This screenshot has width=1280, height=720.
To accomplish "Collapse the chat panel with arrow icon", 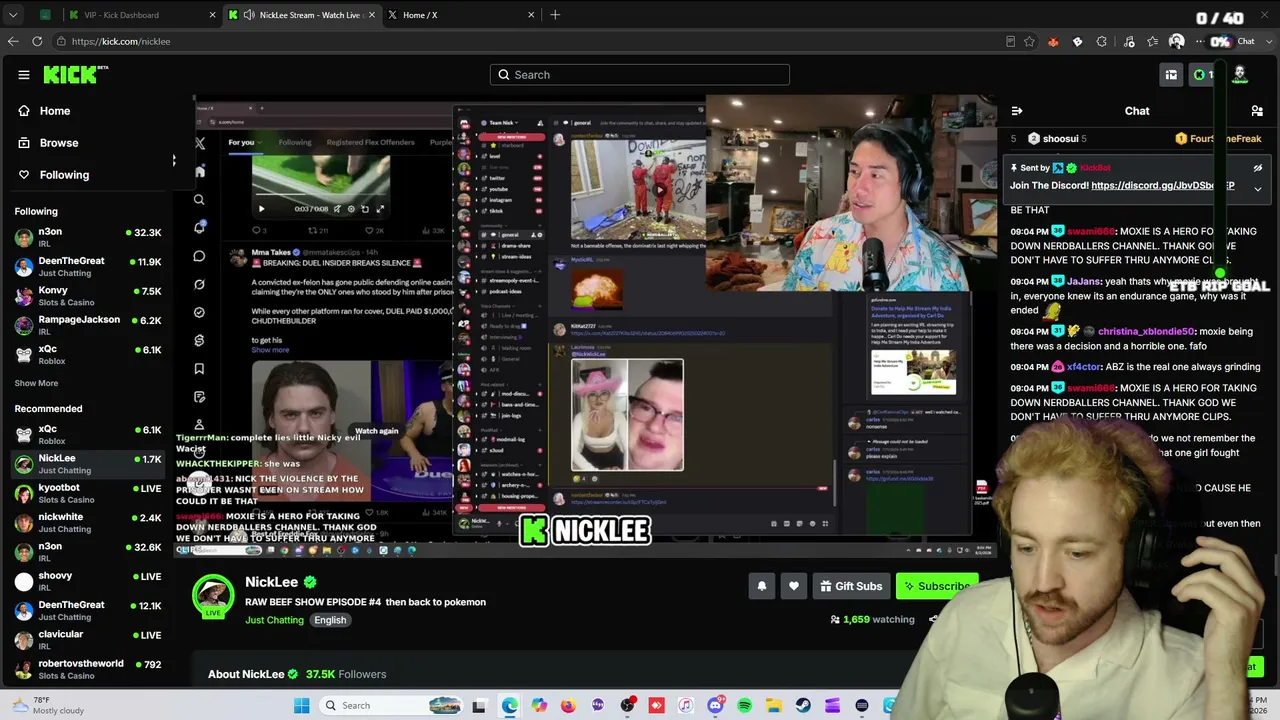I will click(1017, 111).
